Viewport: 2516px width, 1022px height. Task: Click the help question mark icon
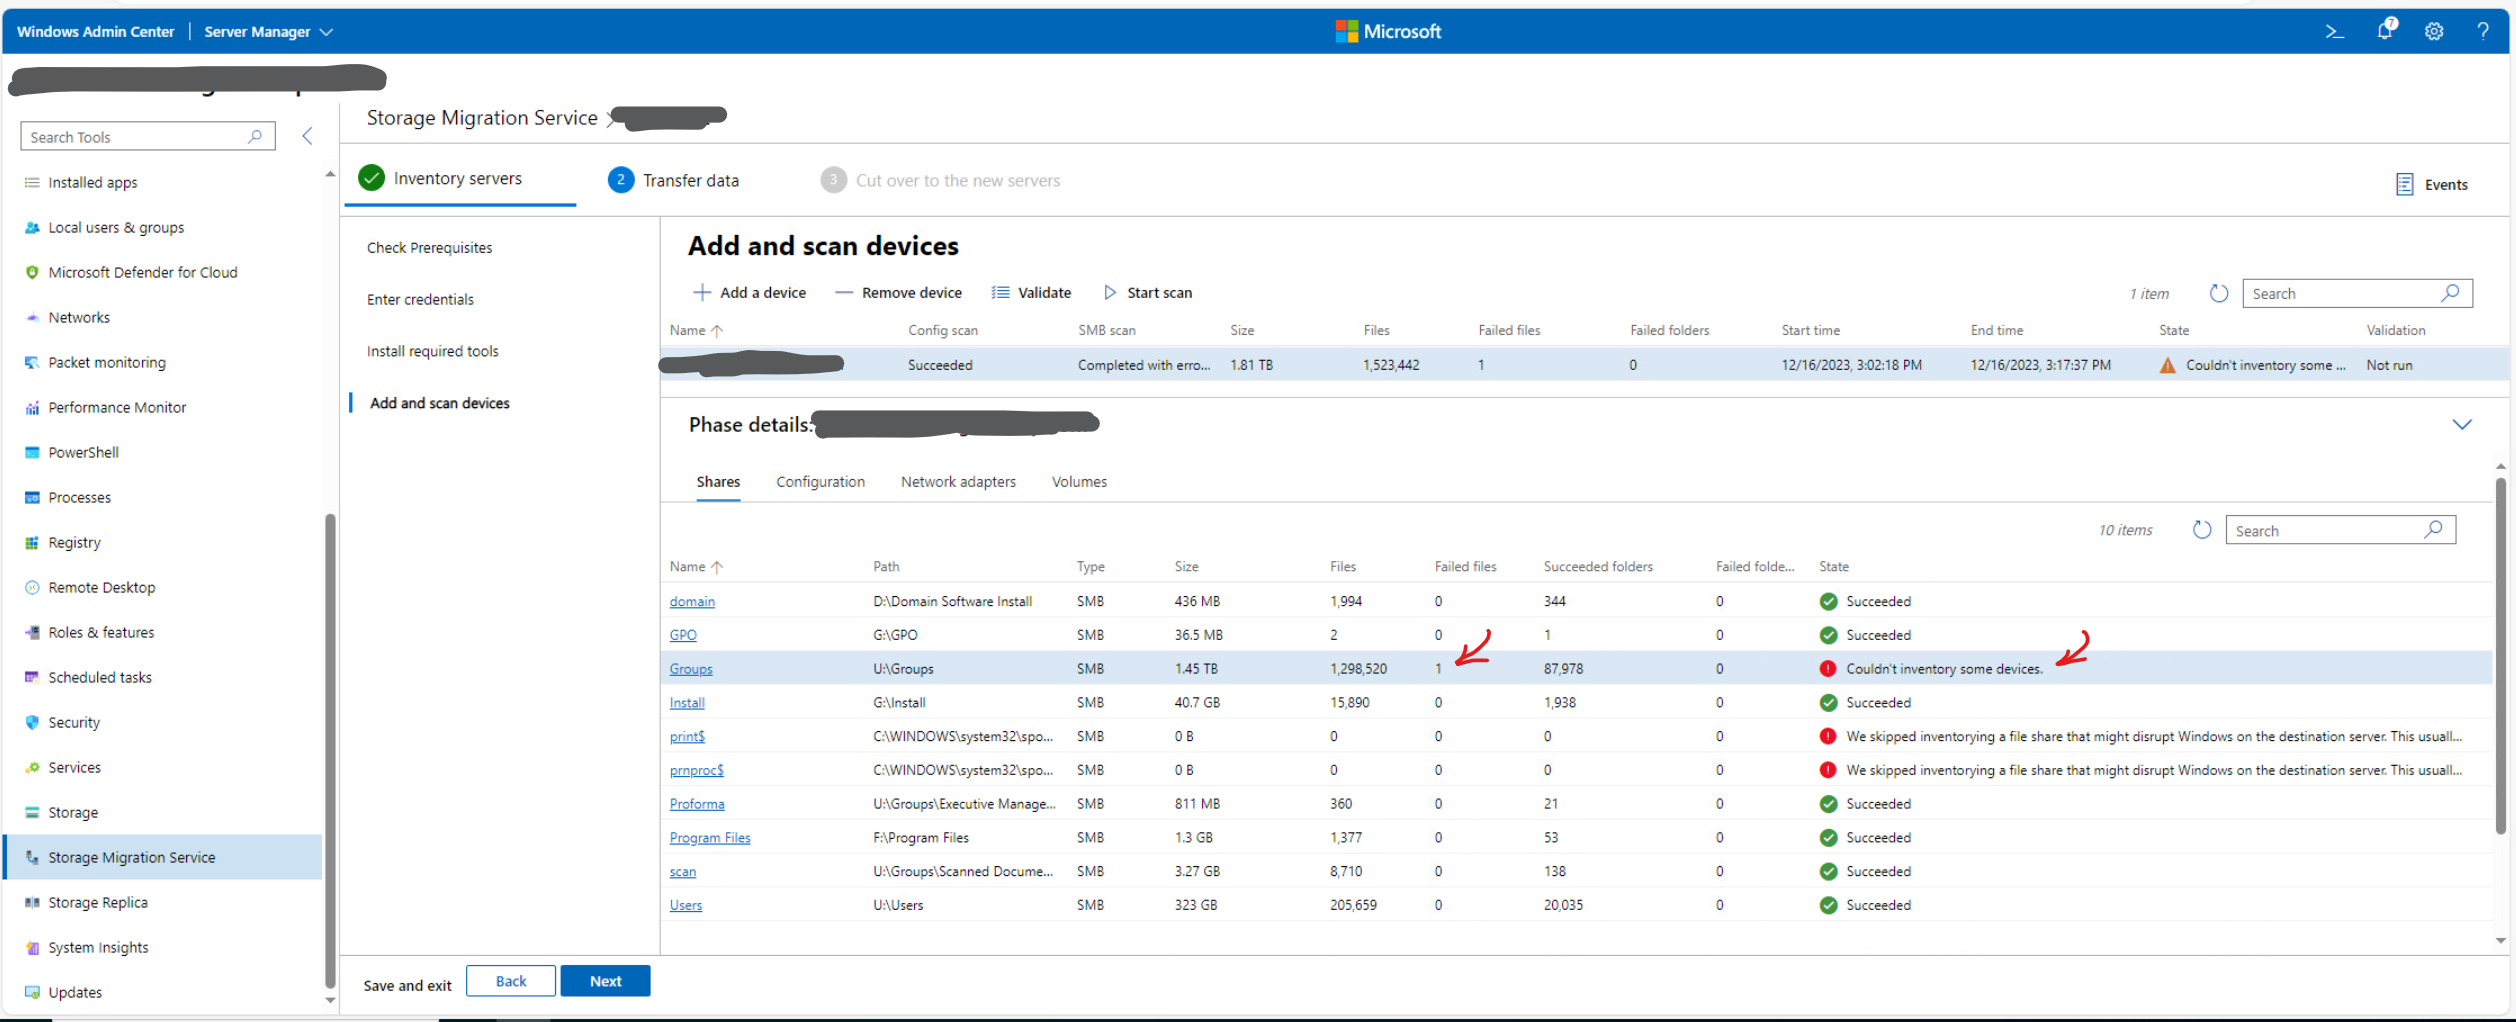click(x=2482, y=31)
